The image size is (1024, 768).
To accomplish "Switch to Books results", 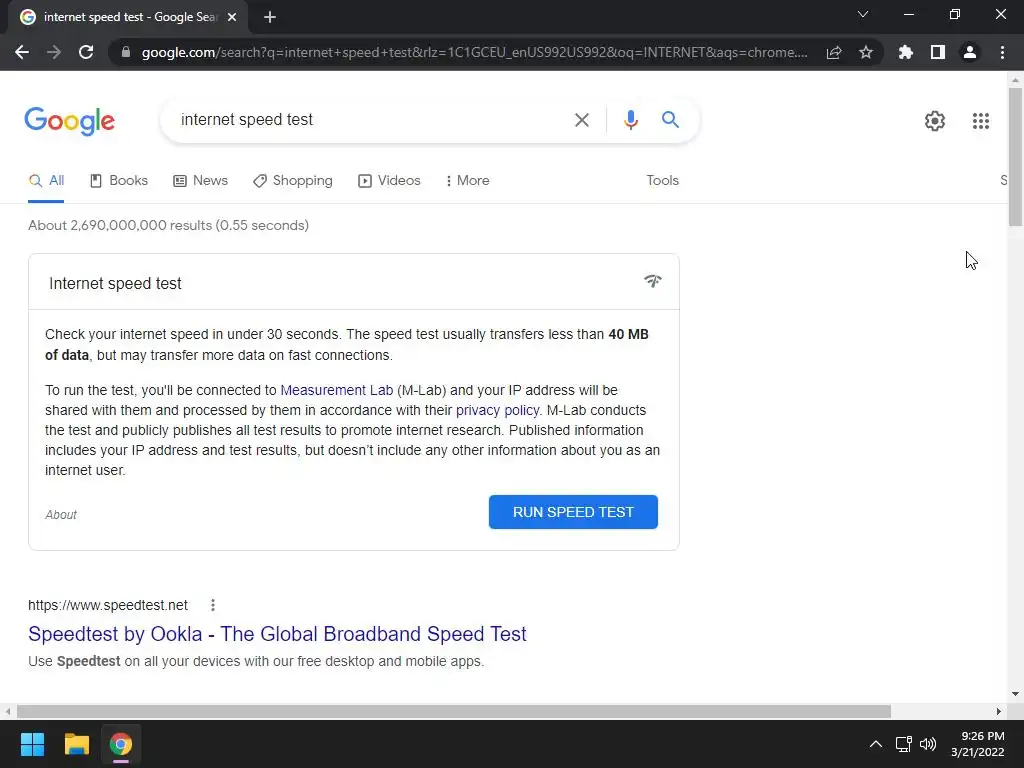I will (x=119, y=181).
